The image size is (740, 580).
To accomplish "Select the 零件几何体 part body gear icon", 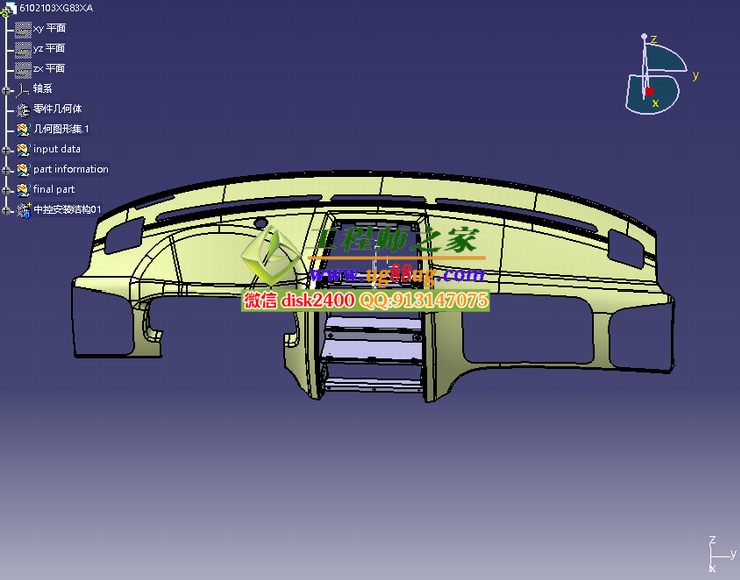I will 23,109.
